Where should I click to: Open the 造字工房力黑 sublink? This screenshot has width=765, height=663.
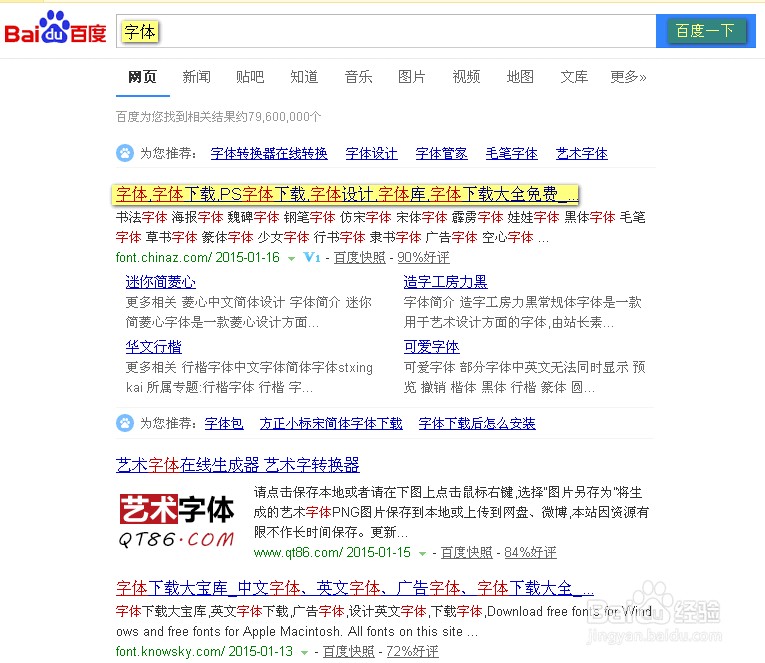click(x=445, y=282)
